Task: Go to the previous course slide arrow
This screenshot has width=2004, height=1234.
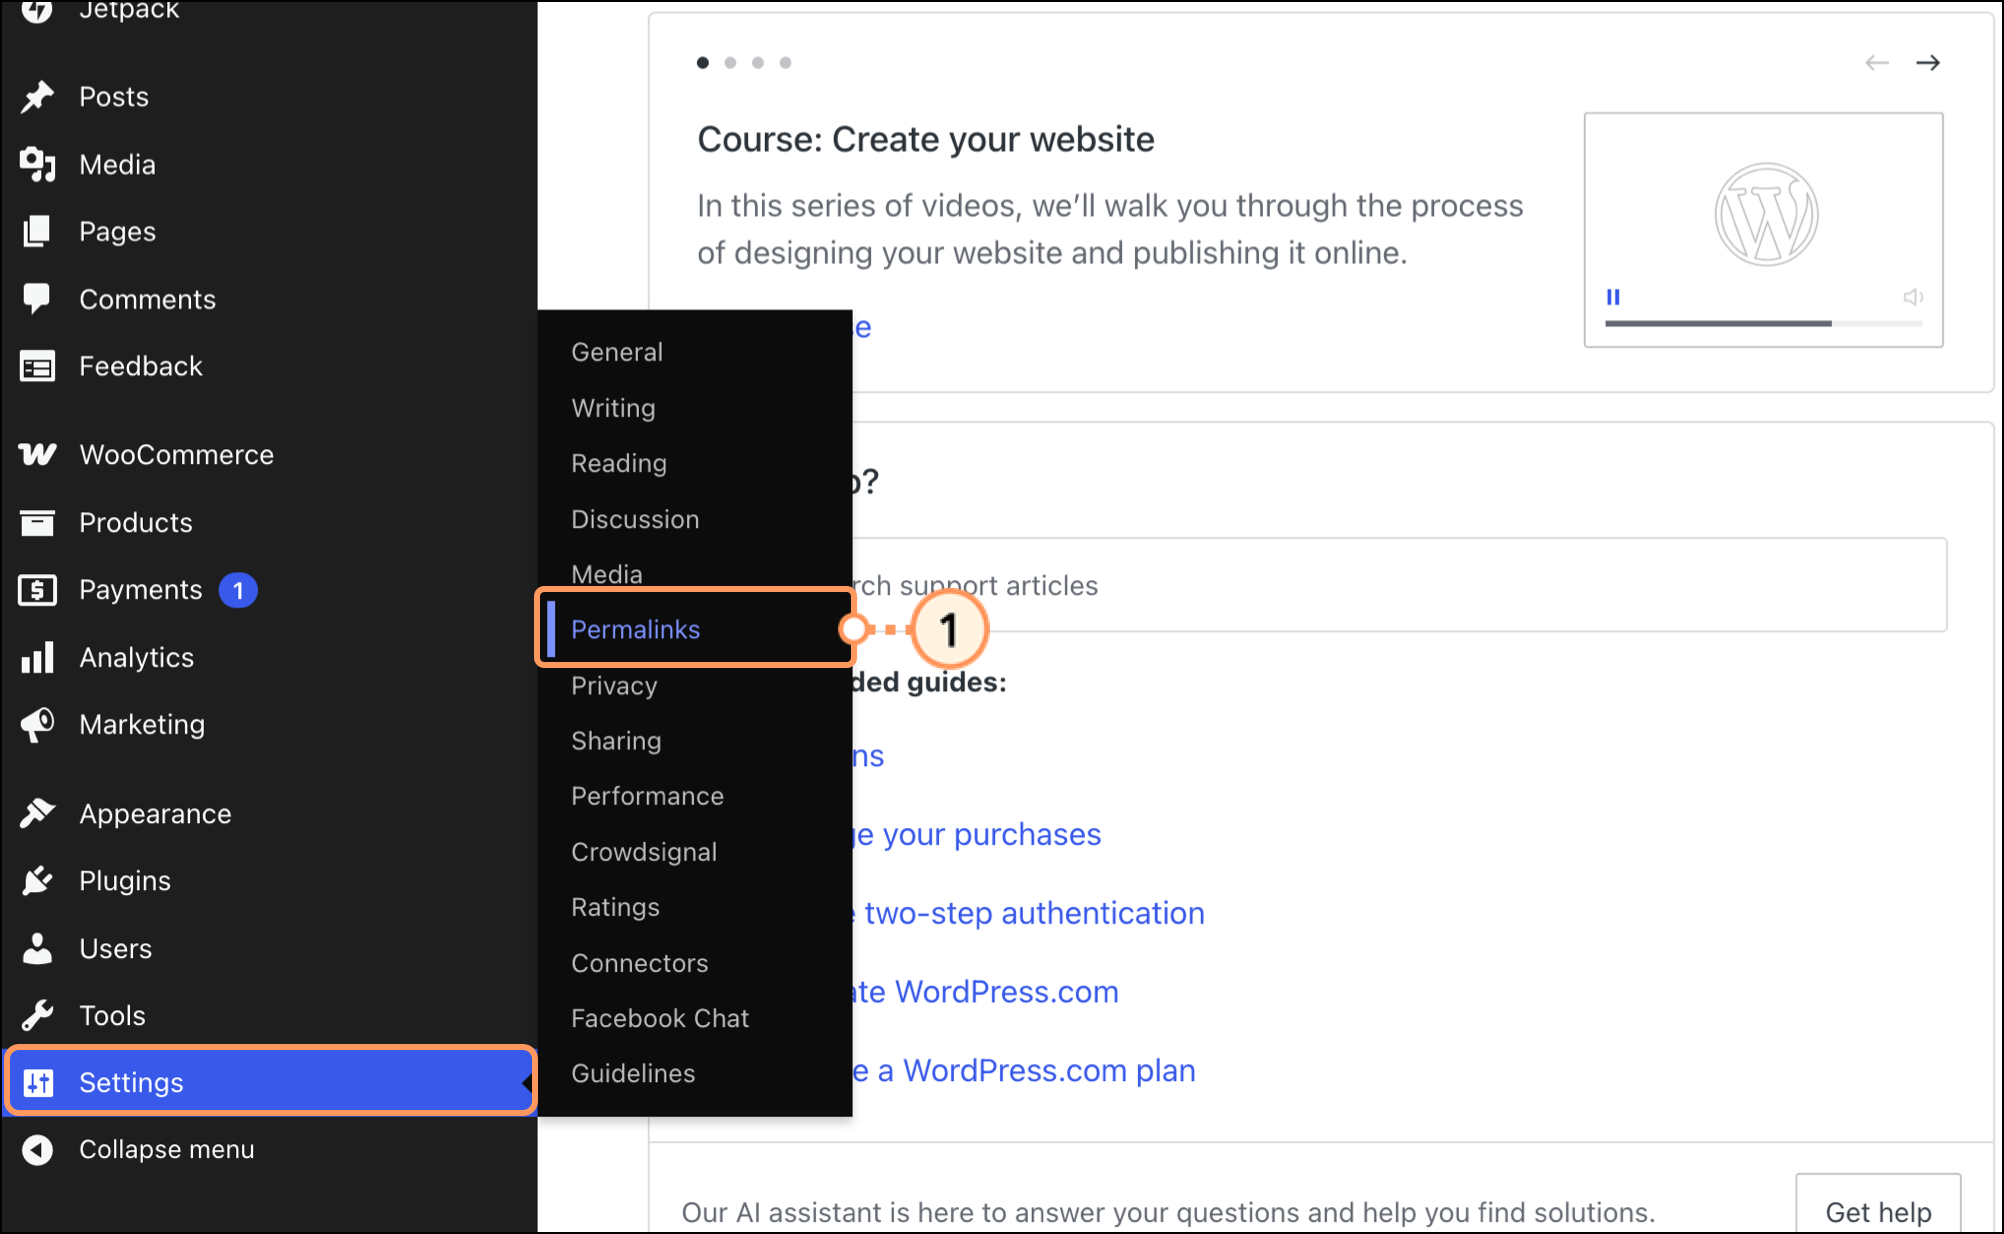Action: point(1877,63)
